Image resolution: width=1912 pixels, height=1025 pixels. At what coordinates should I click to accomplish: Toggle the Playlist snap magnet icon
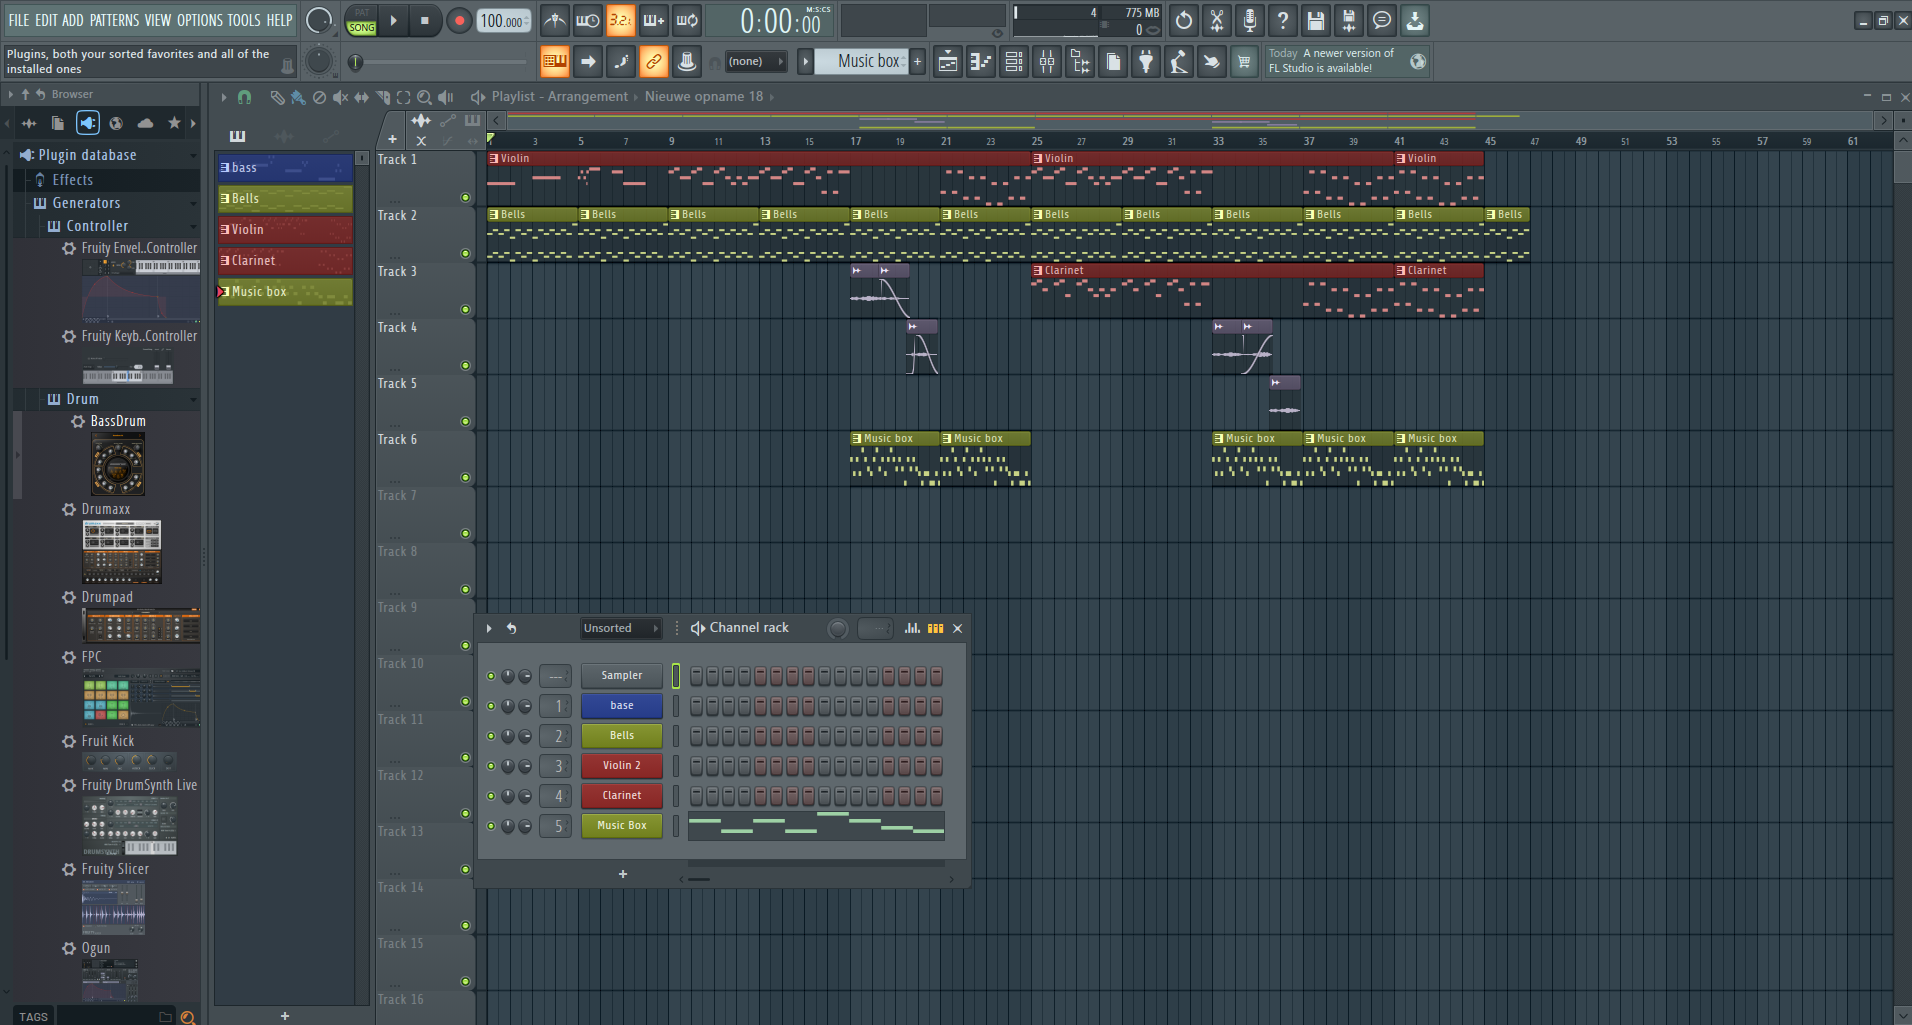click(x=244, y=97)
